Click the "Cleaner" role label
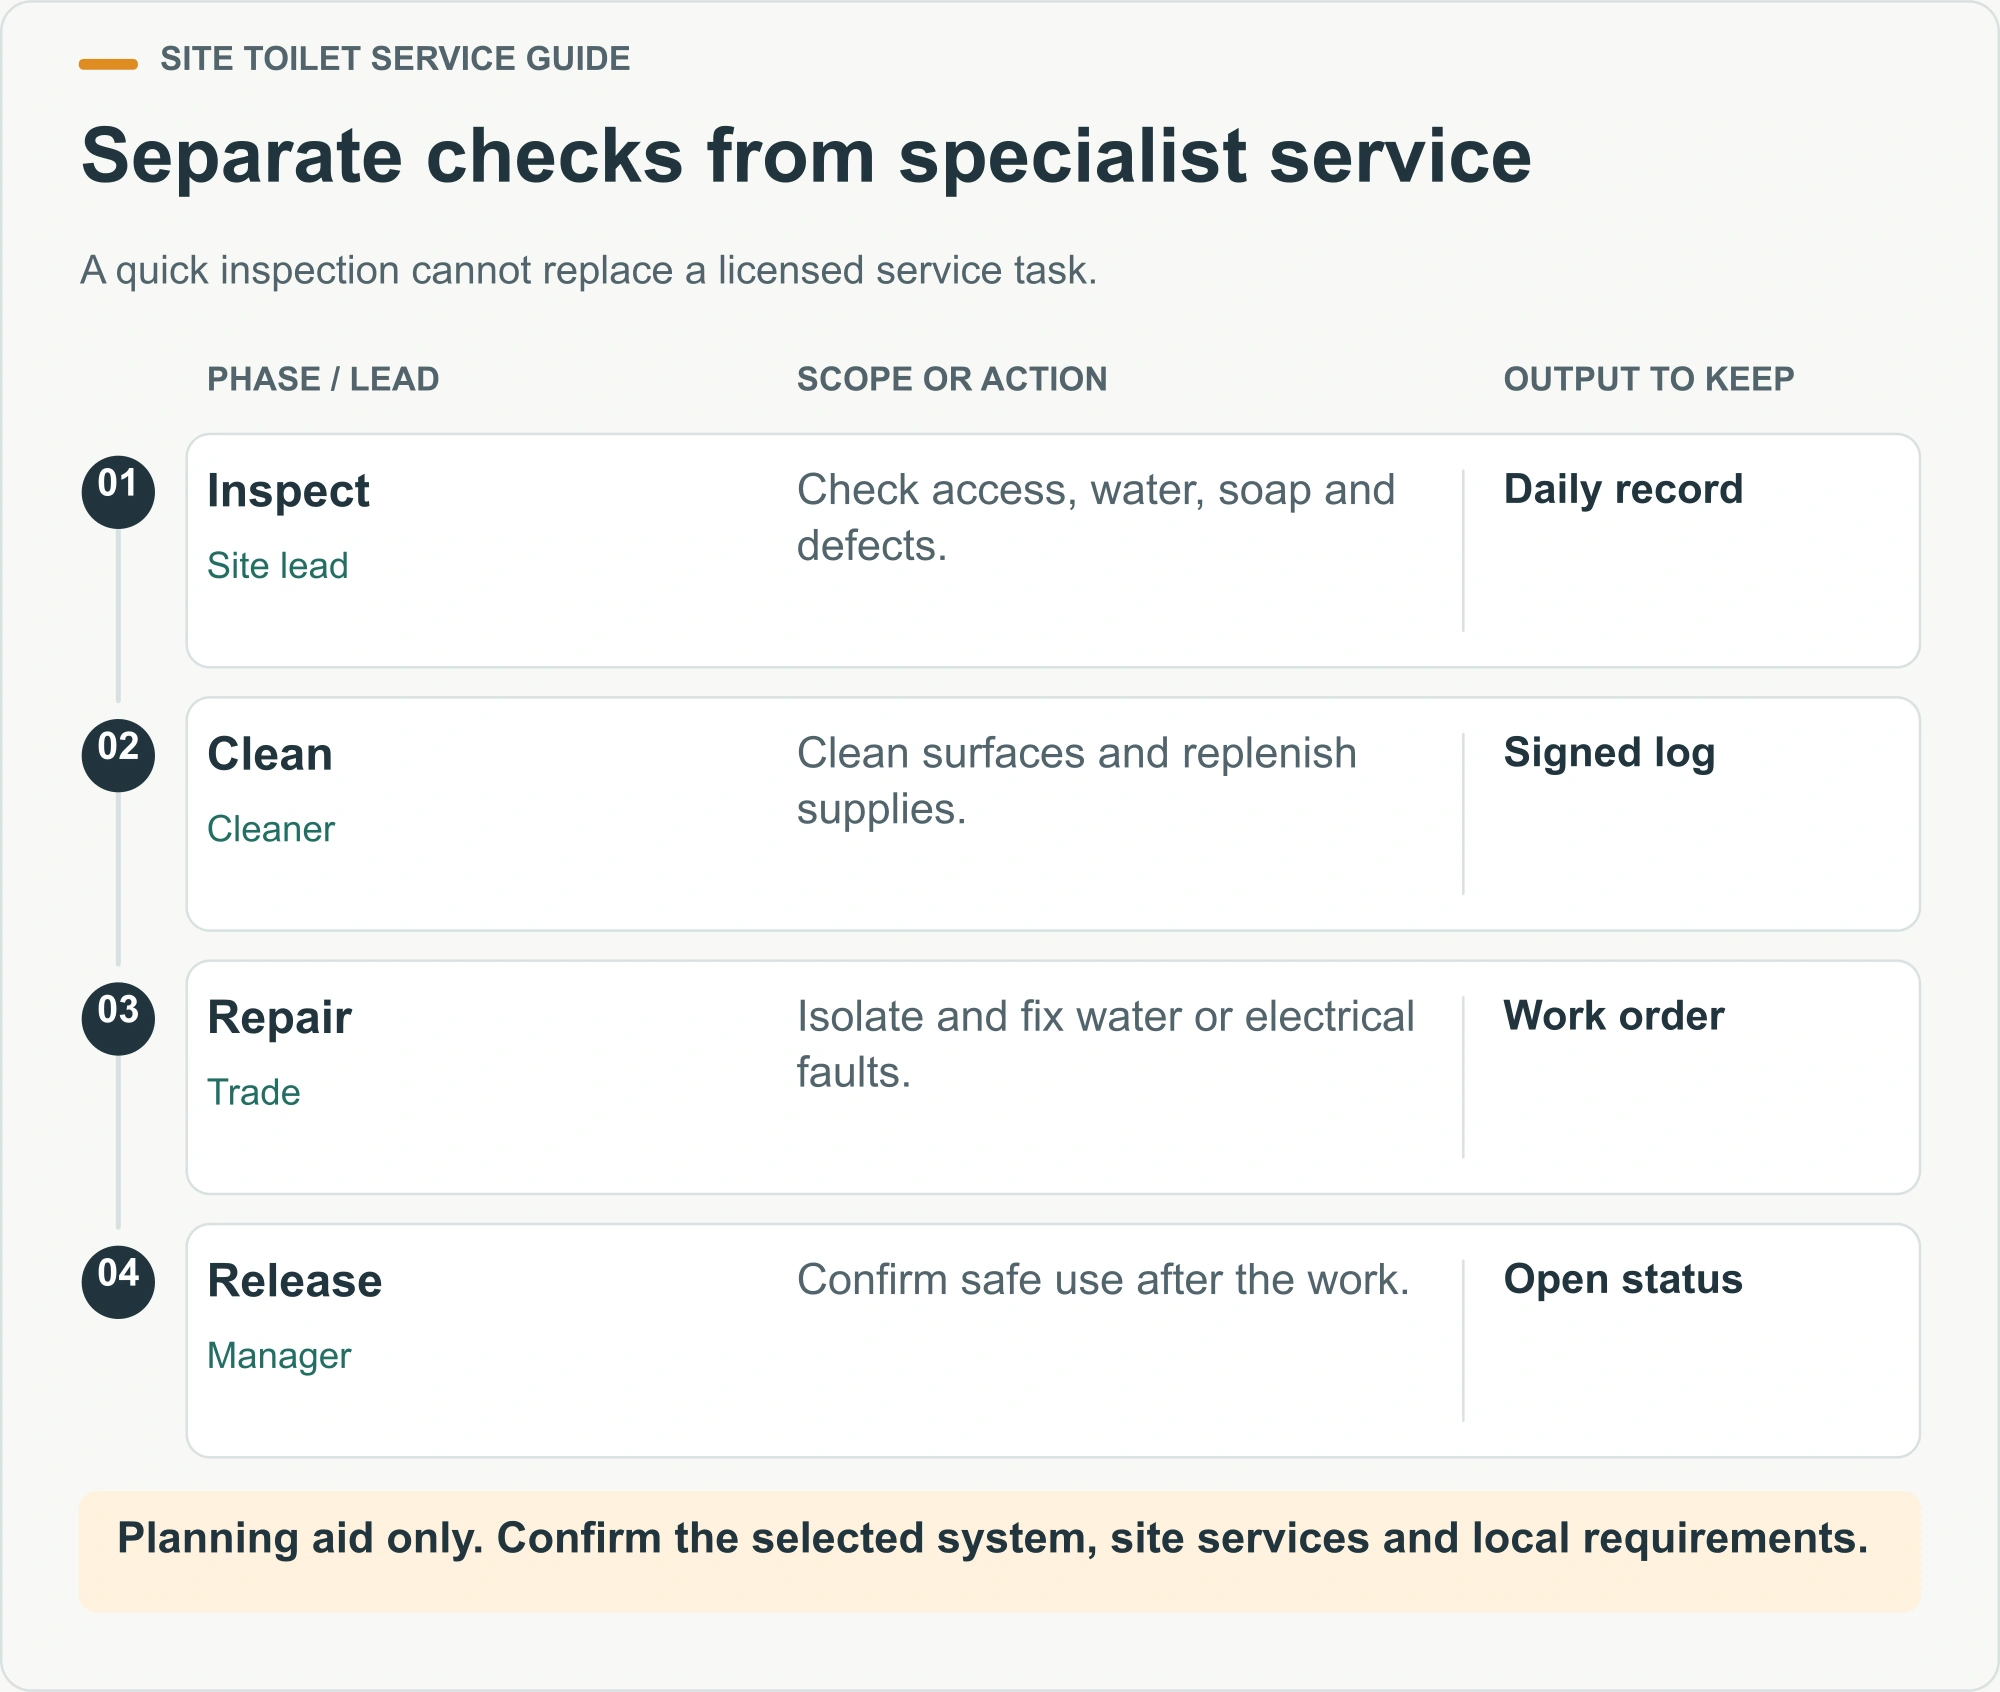 [271, 829]
